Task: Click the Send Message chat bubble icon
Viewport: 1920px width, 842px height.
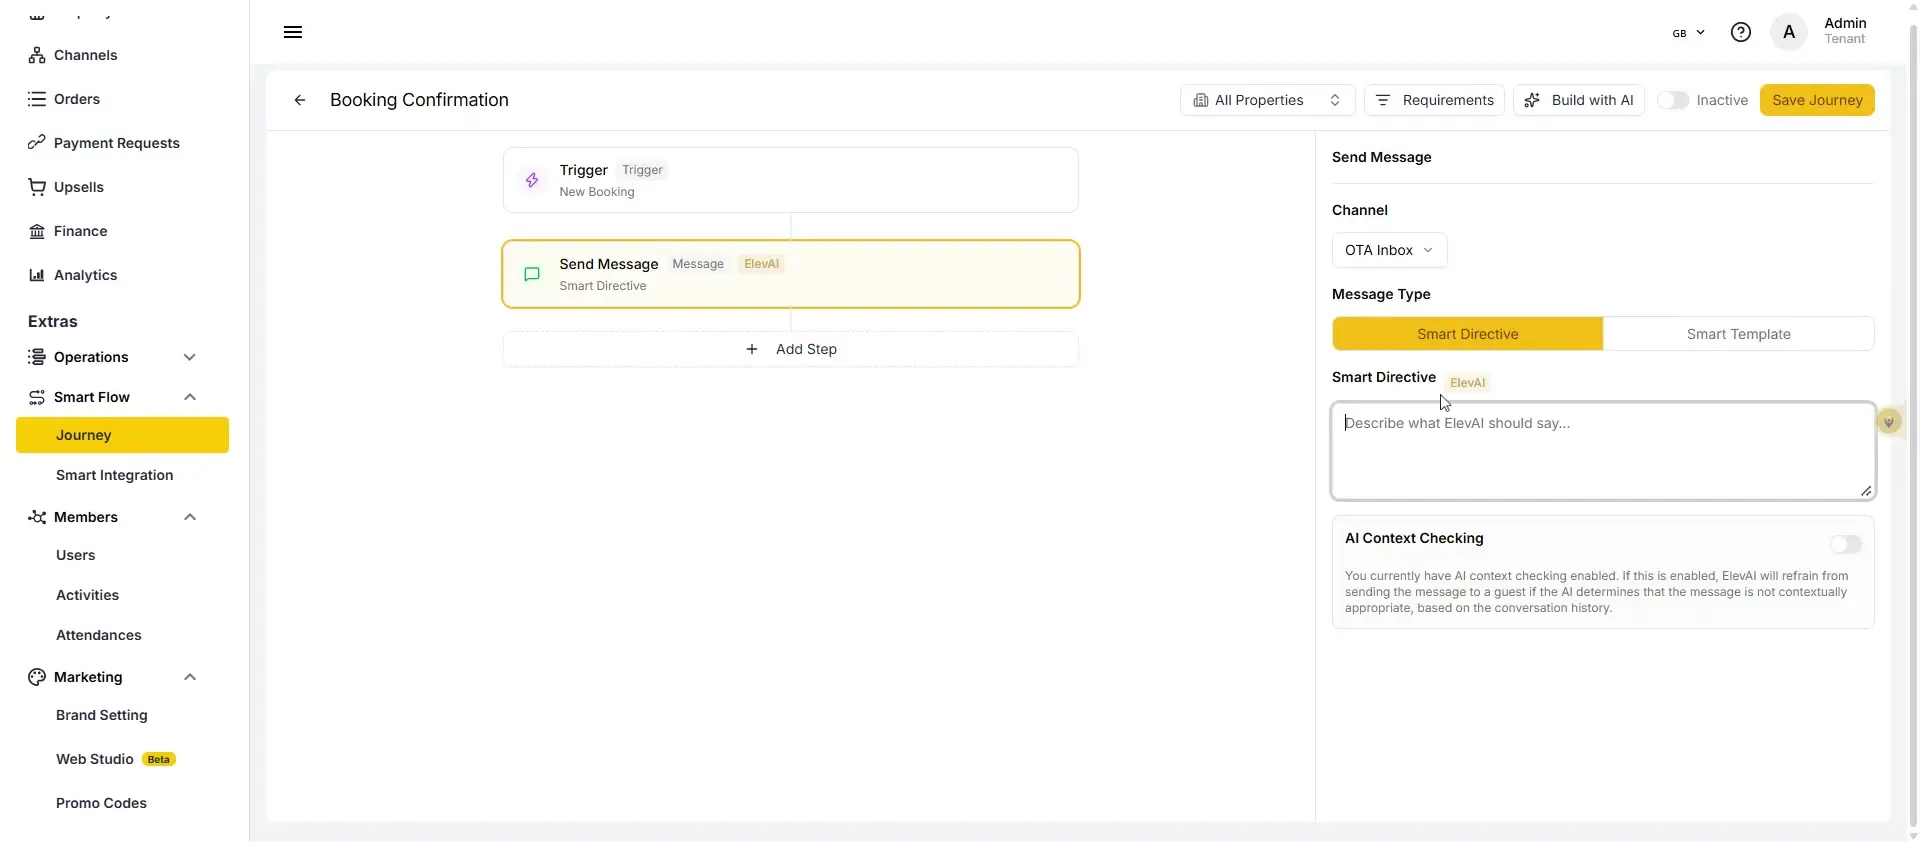Action: click(x=532, y=274)
